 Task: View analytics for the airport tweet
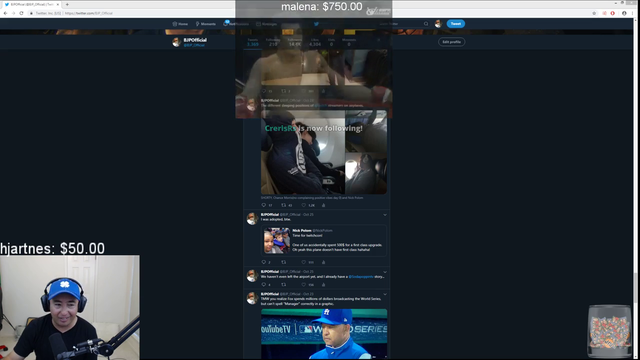pyautogui.click(x=323, y=284)
